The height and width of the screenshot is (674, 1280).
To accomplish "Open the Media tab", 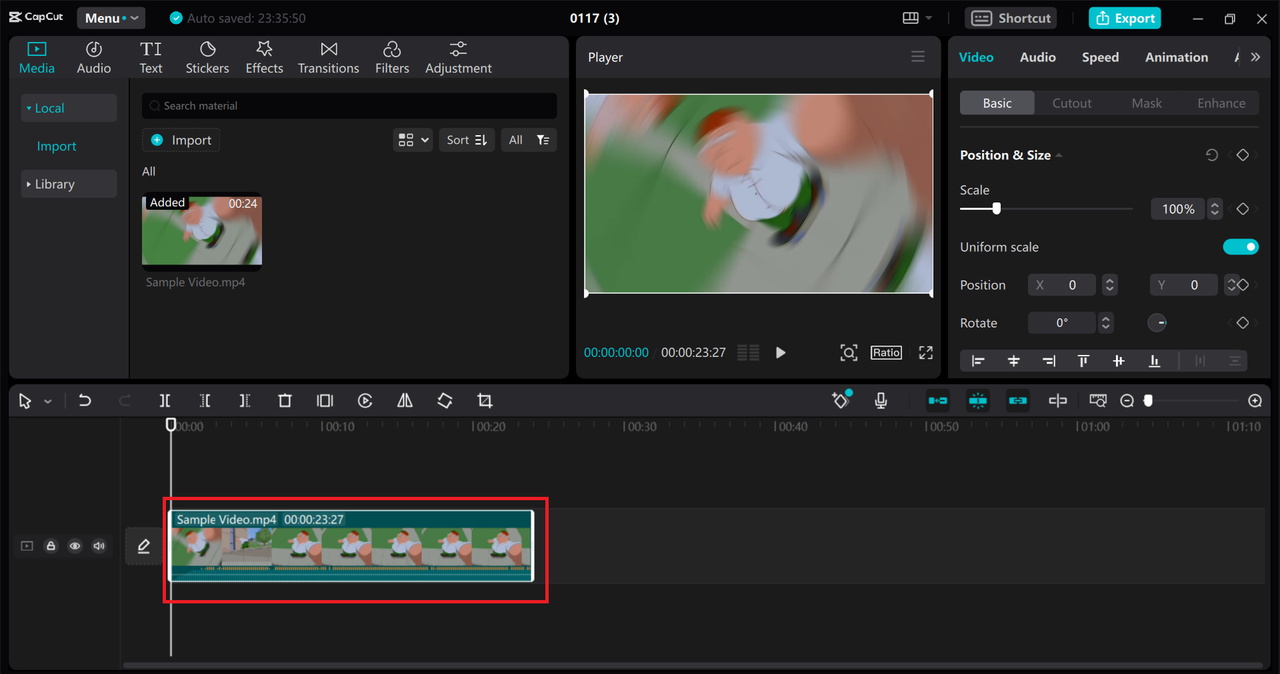I will tap(37, 58).
